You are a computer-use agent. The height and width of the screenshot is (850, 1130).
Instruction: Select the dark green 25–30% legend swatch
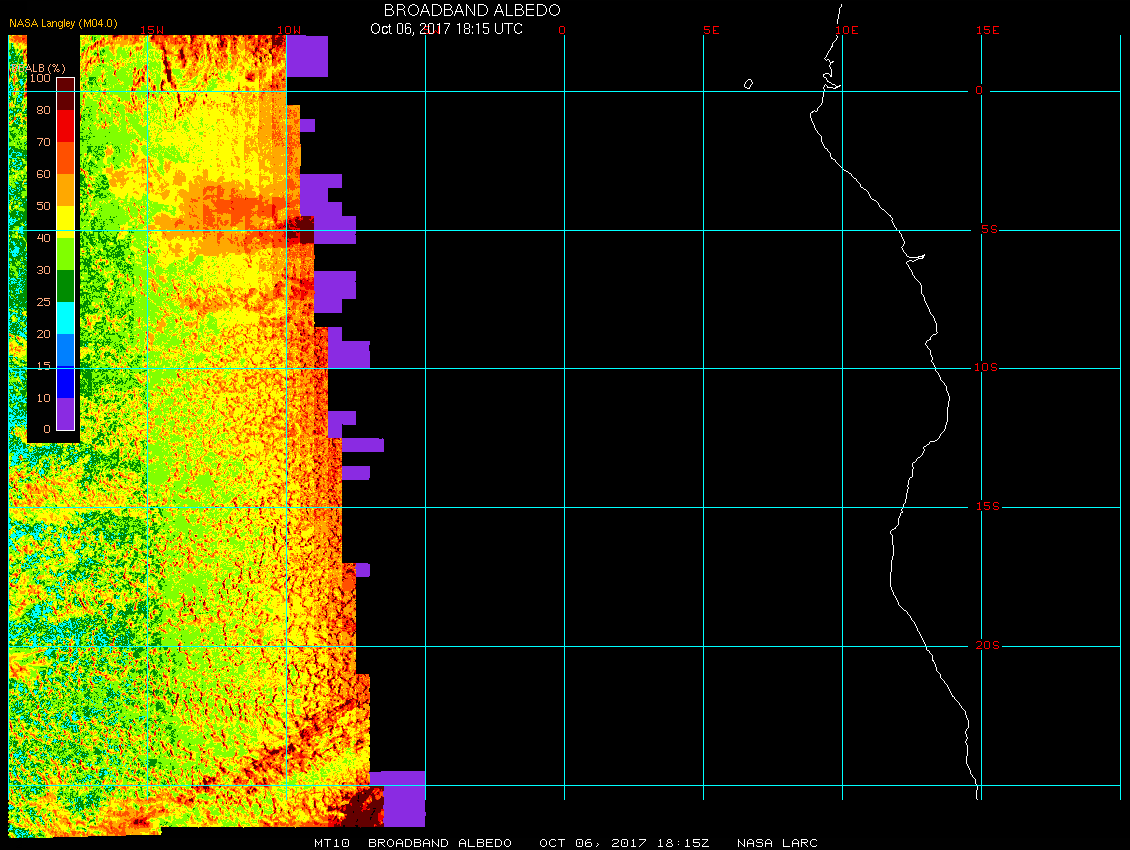coord(65,286)
